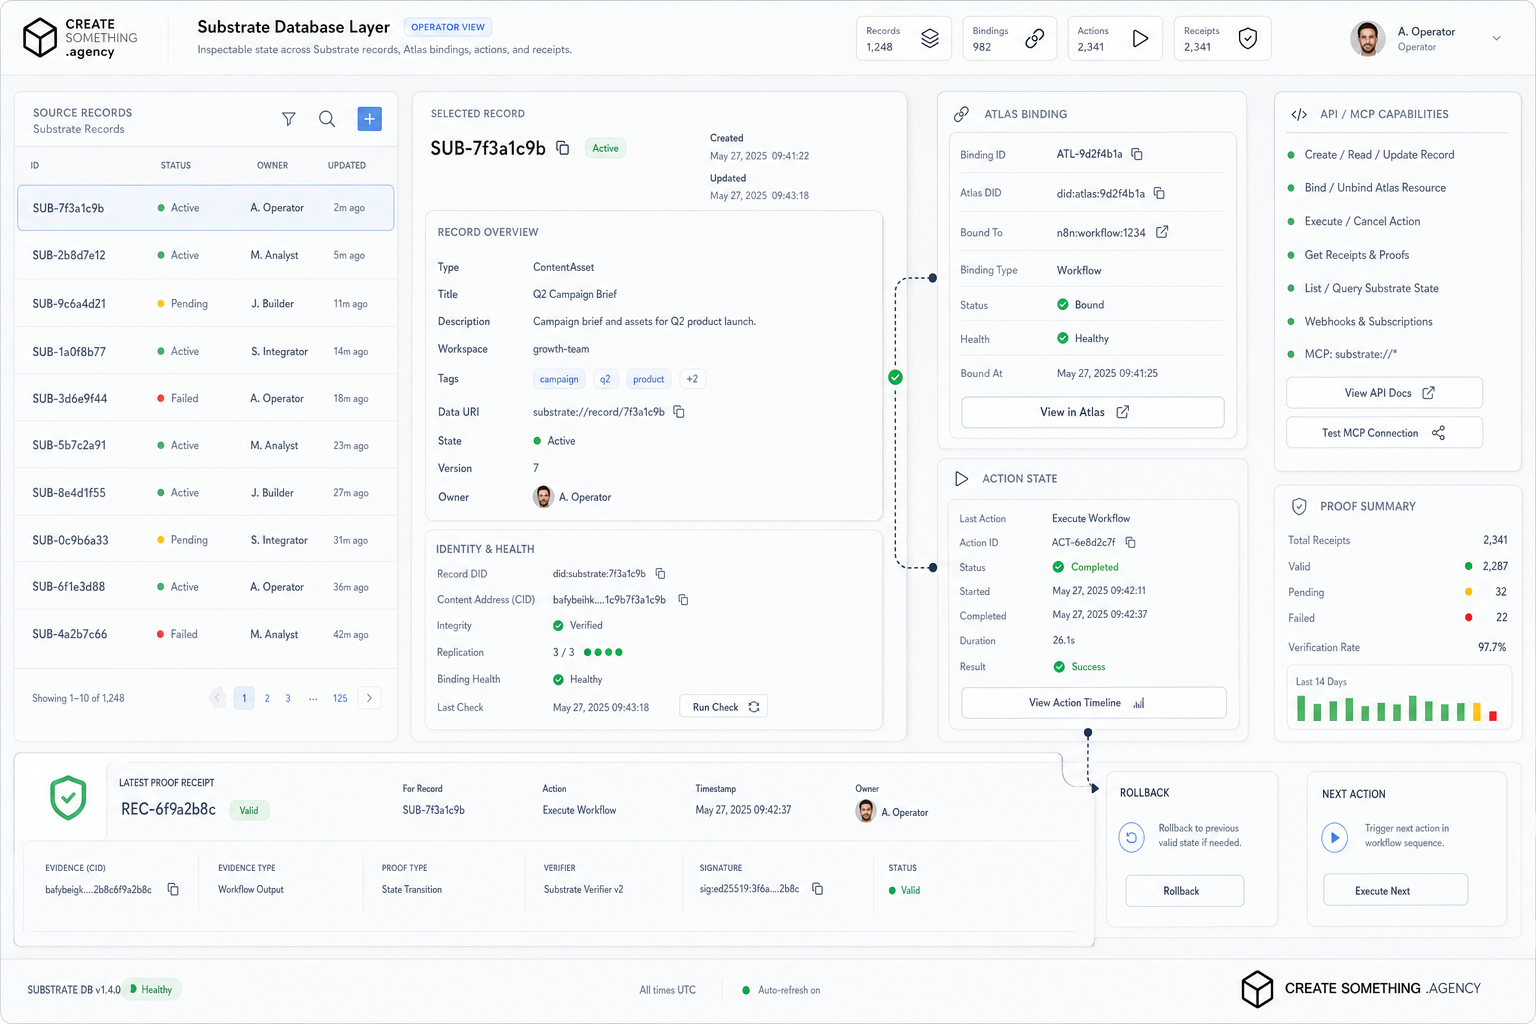Open the n8n:workflow:1234 external link icon
This screenshot has width=1536, height=1024.
tap(1162, 232)
